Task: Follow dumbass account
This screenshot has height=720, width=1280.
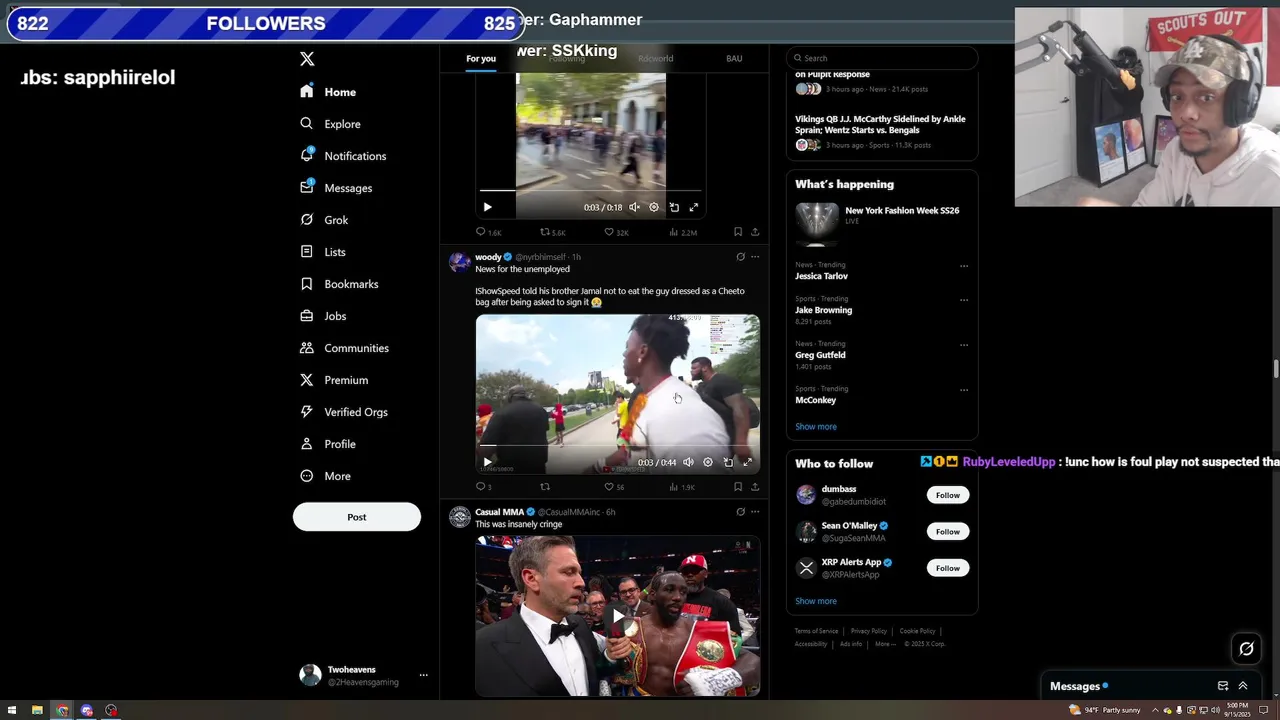Action: pyautogui.click(x=948, y=495)
